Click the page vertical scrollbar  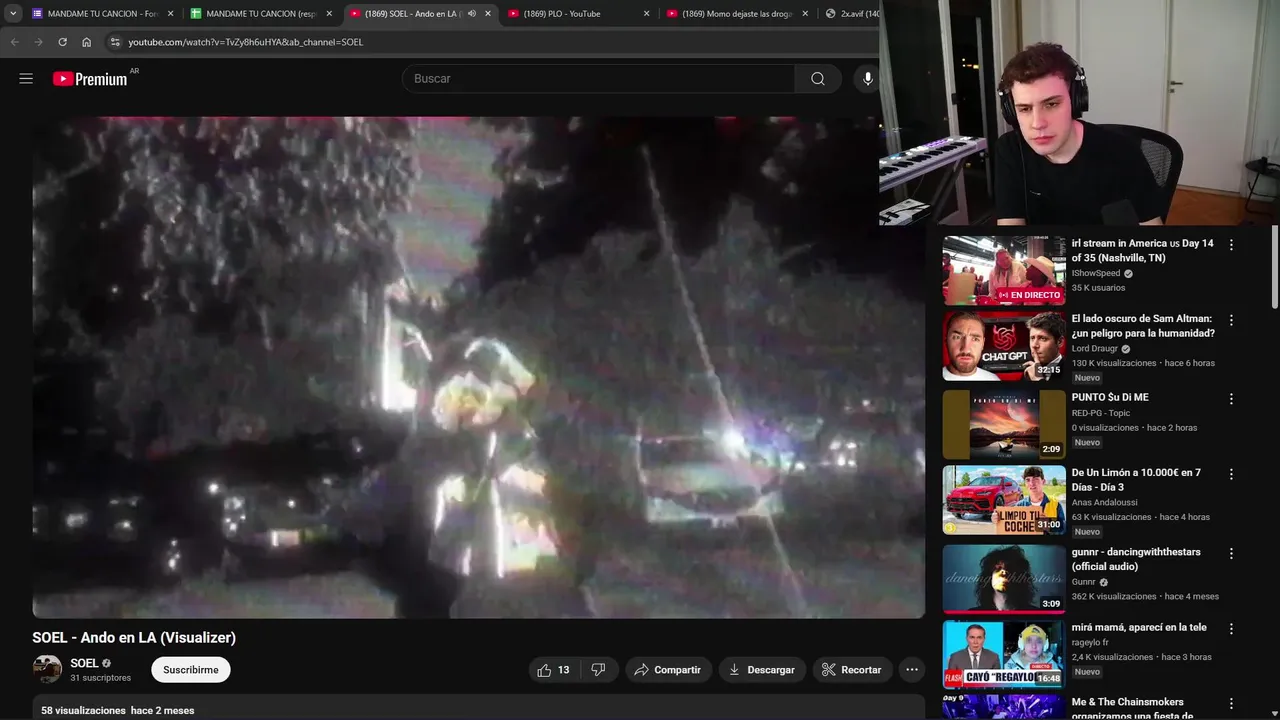point(1275,268)
